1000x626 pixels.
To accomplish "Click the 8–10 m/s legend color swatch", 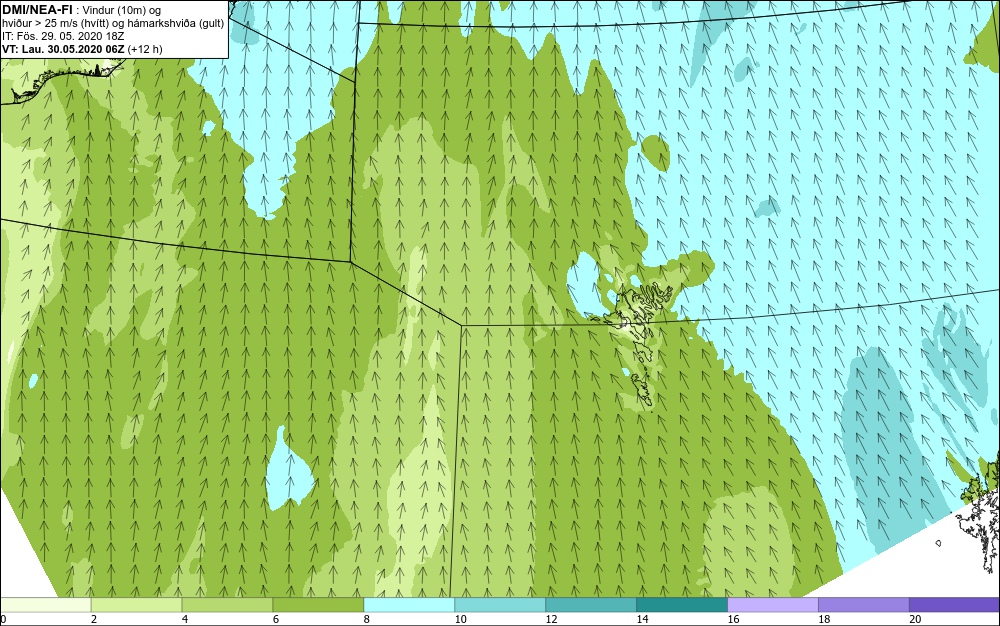I will [x=409, y=605].
